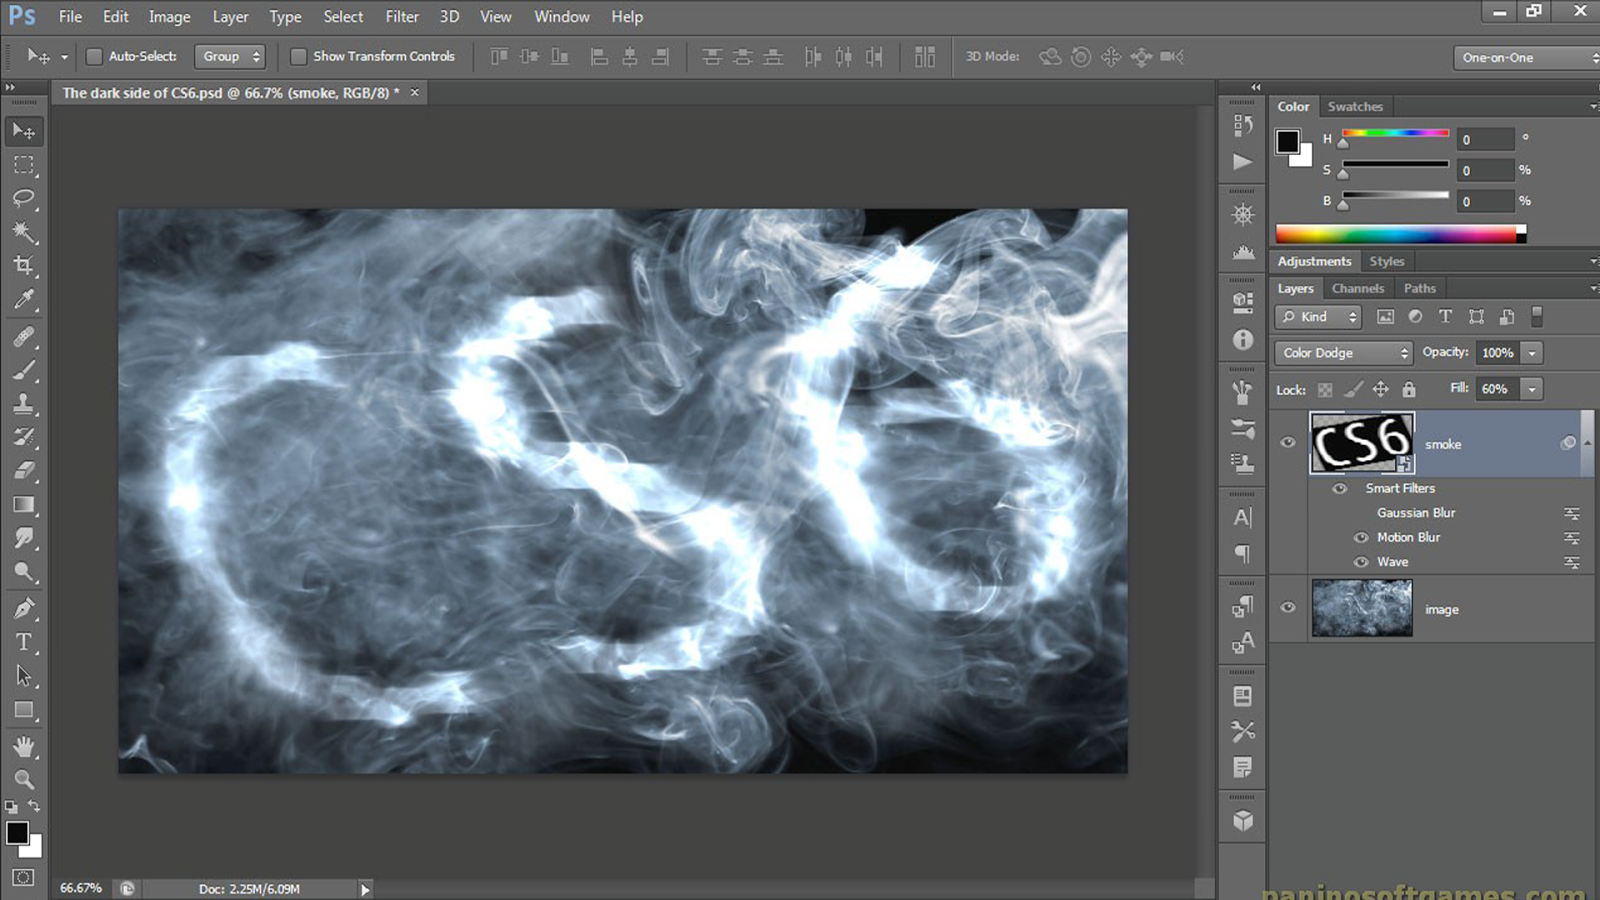Viewport: 1600px width, 900px height.
Task: Switch to the Styles tab
Action: [x=1387, y=262]
